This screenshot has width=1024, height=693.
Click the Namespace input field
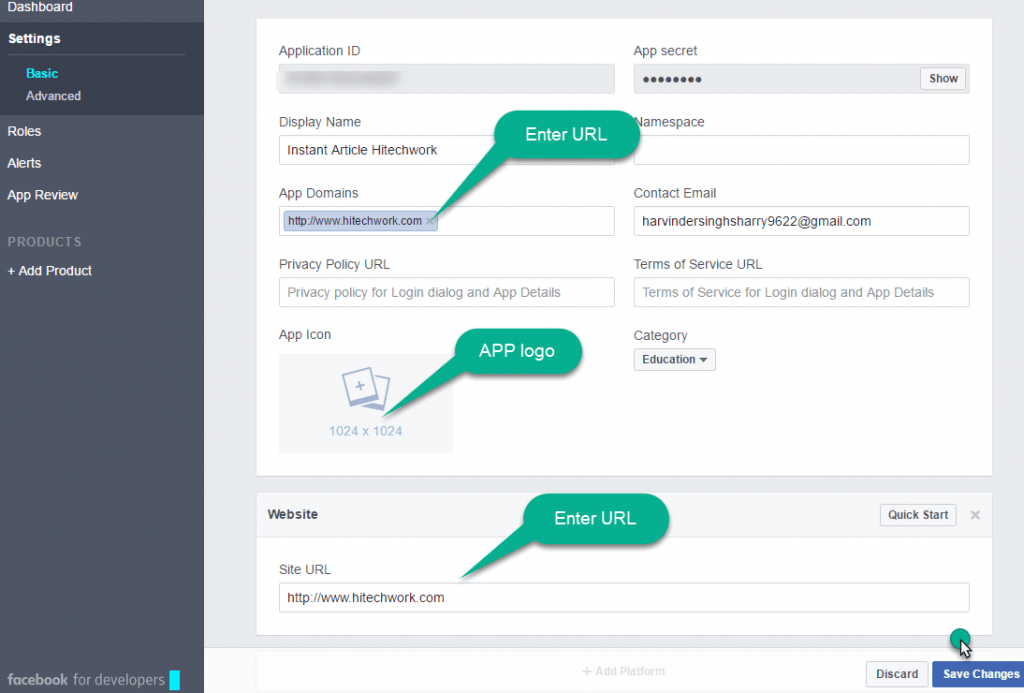click(801, 150)
